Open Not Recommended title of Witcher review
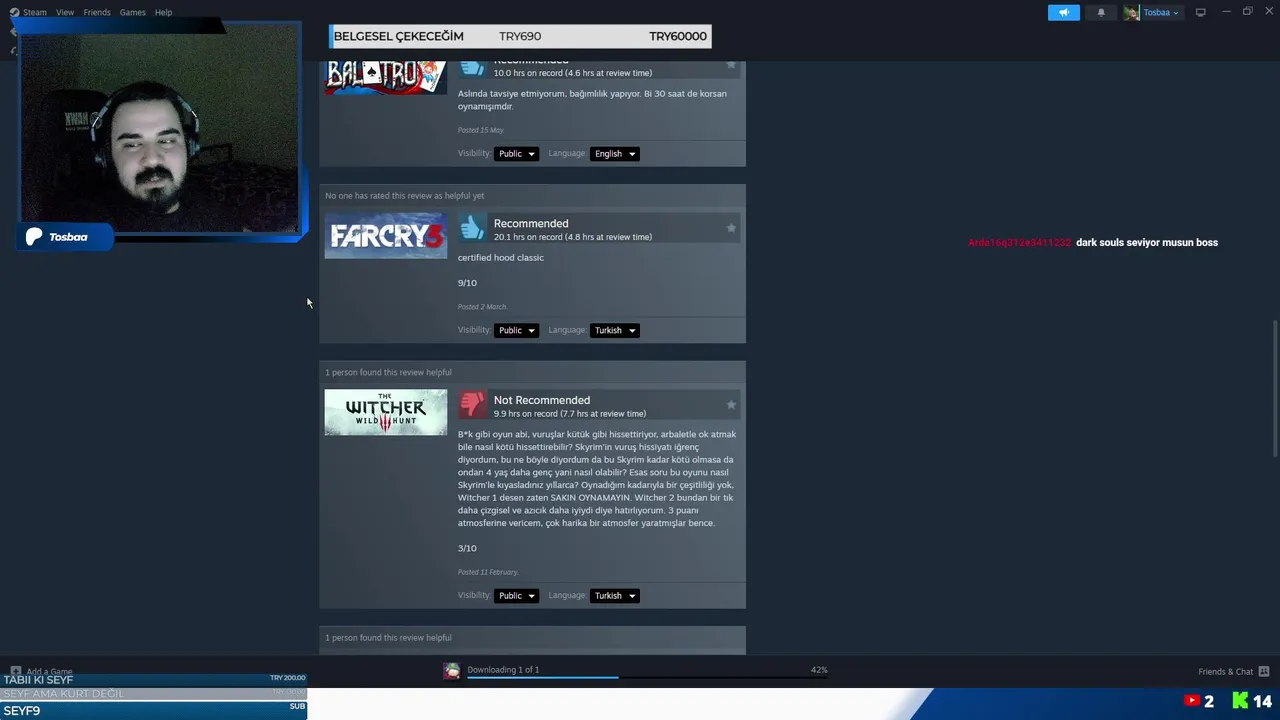Viewport: 1280px width, 720px height. point(542,400)
